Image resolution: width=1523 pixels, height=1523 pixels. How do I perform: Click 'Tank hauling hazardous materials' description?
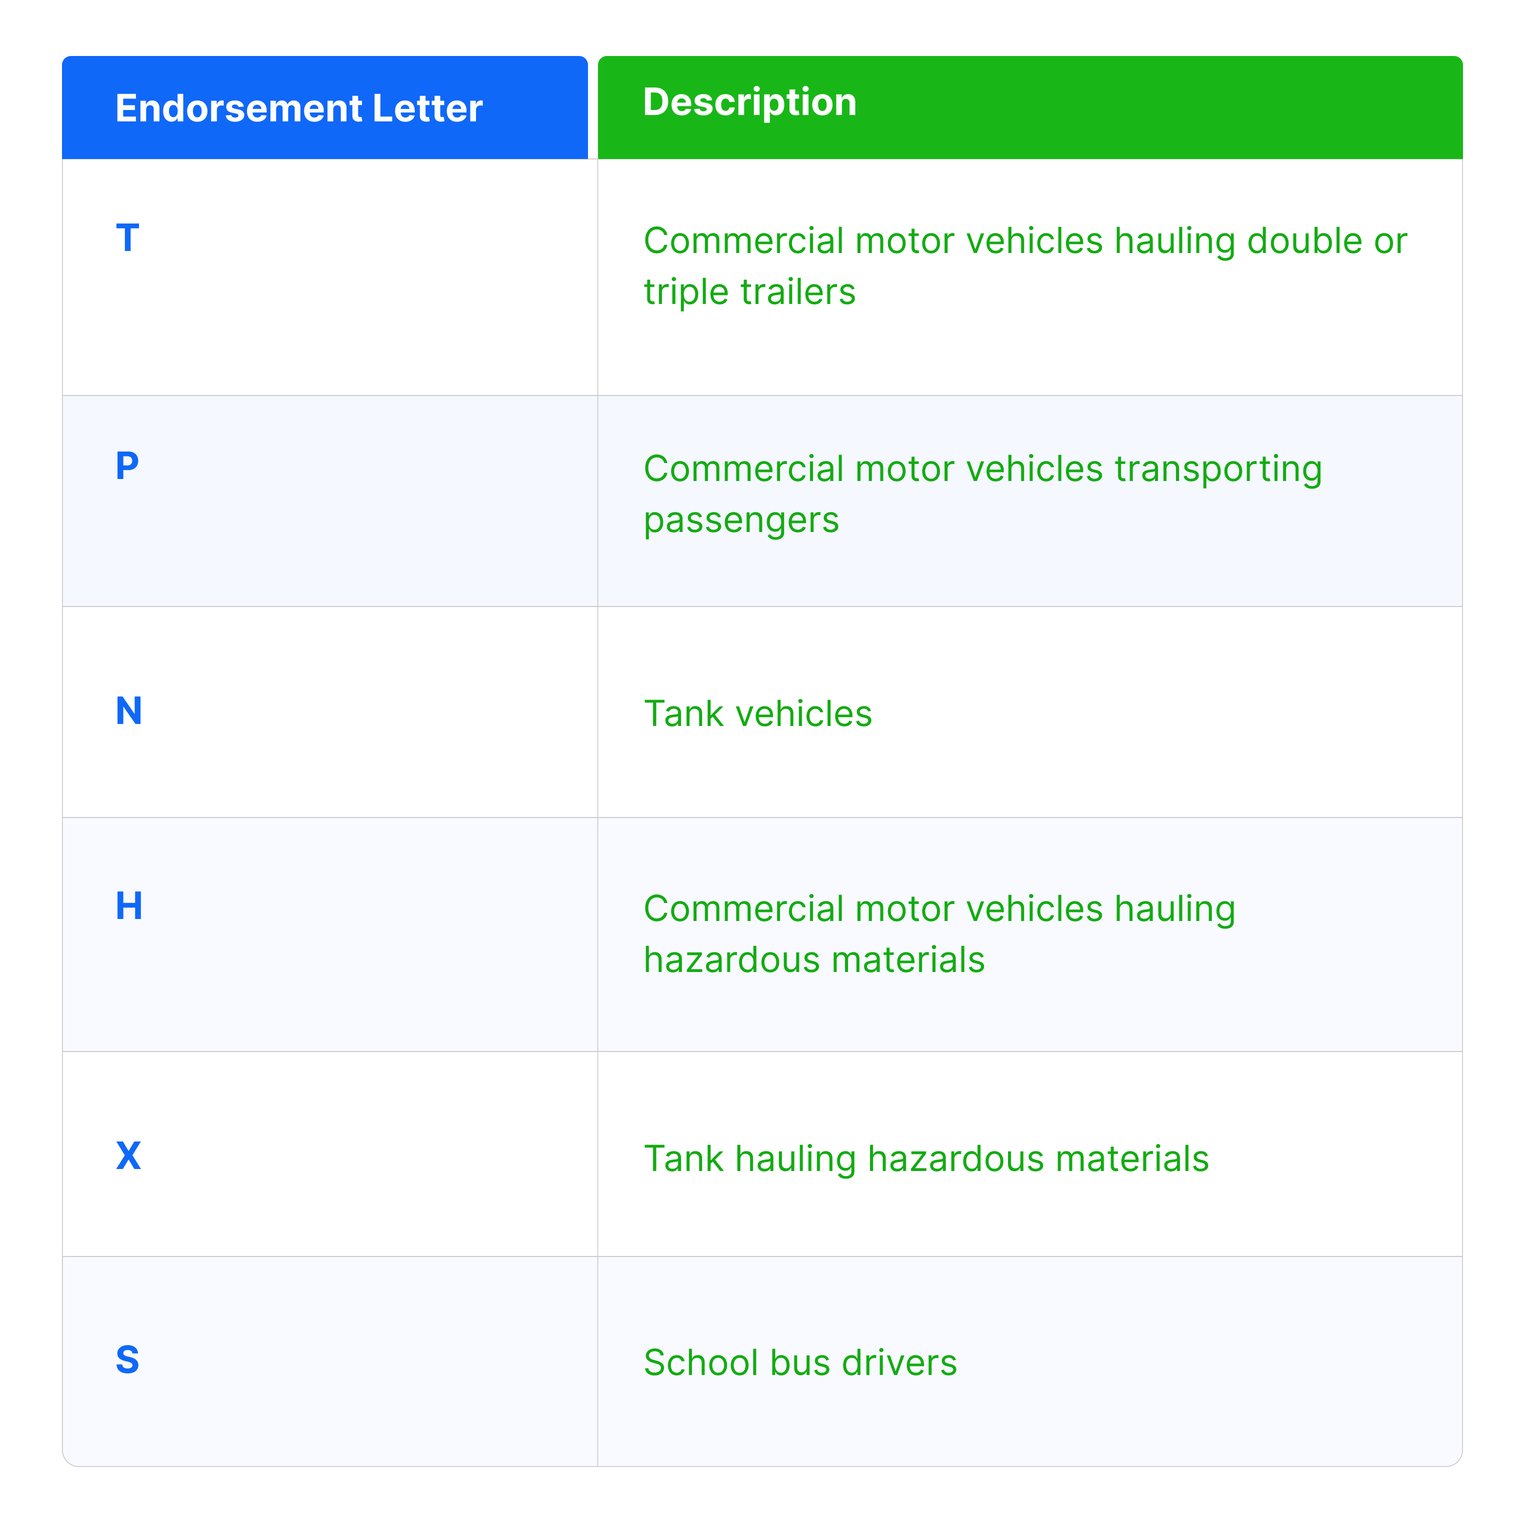926,1159
